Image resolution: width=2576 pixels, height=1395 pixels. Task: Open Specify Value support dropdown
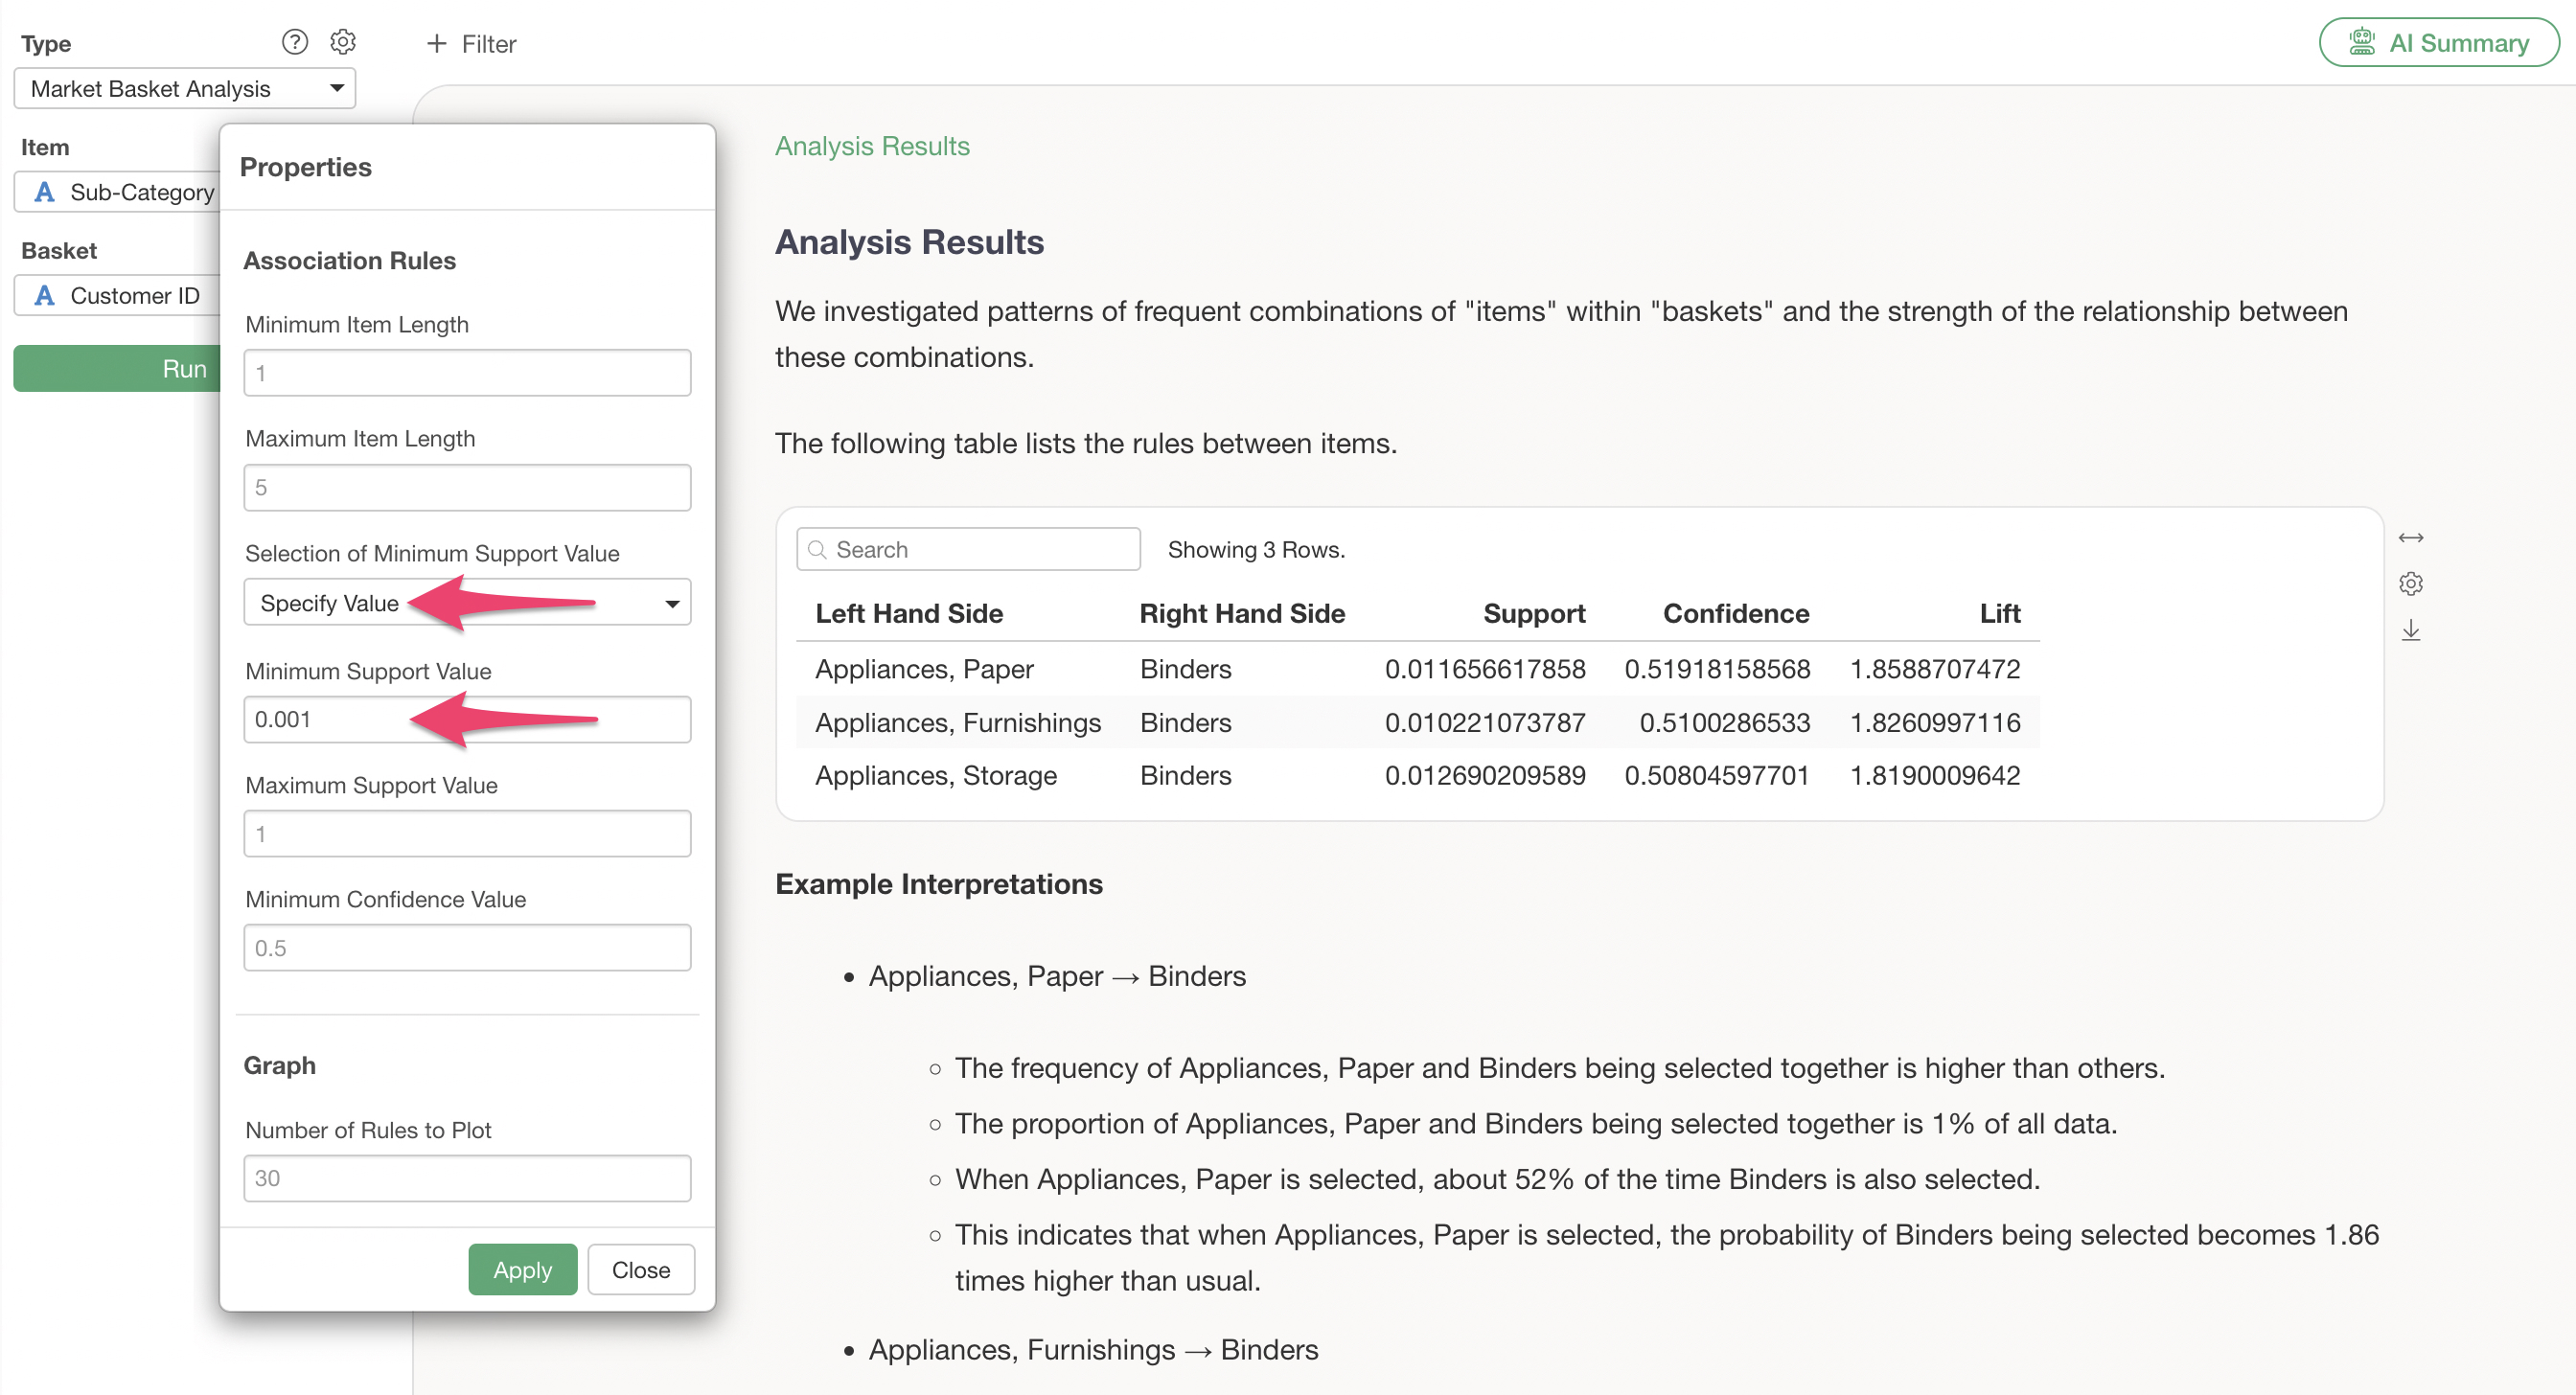467,603
